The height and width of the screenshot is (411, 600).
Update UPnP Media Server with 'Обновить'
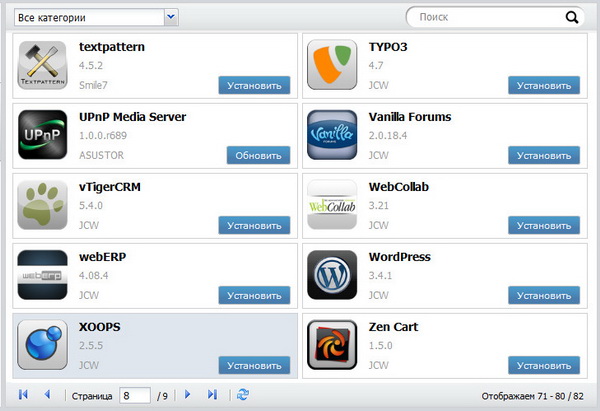pos(254,156)
